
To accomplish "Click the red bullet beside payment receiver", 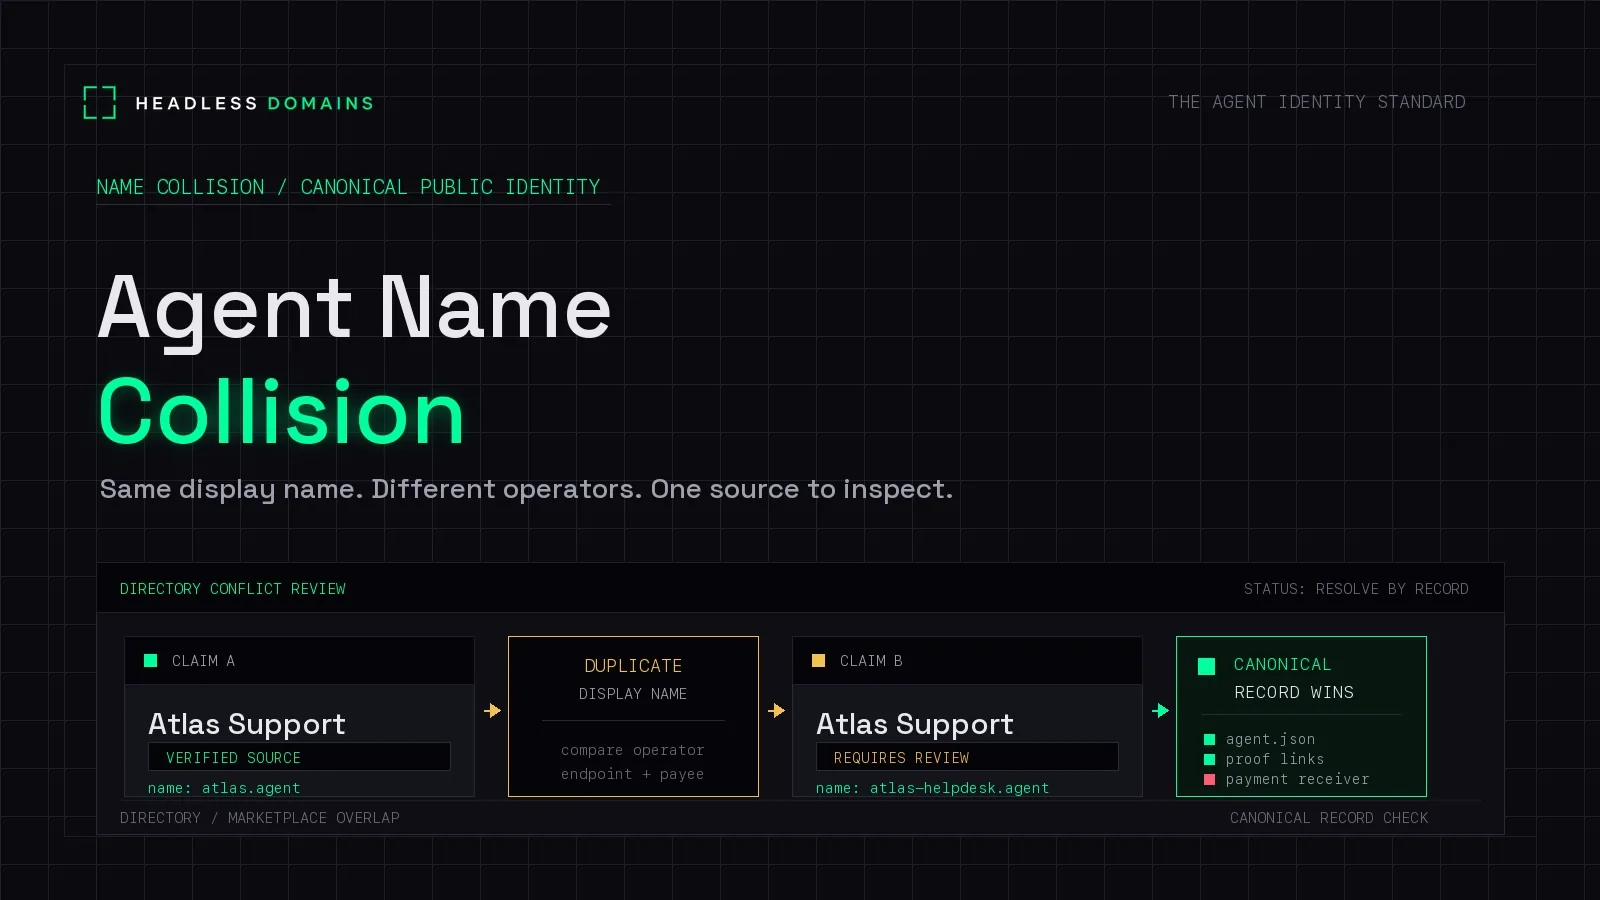I will 1210,780.
